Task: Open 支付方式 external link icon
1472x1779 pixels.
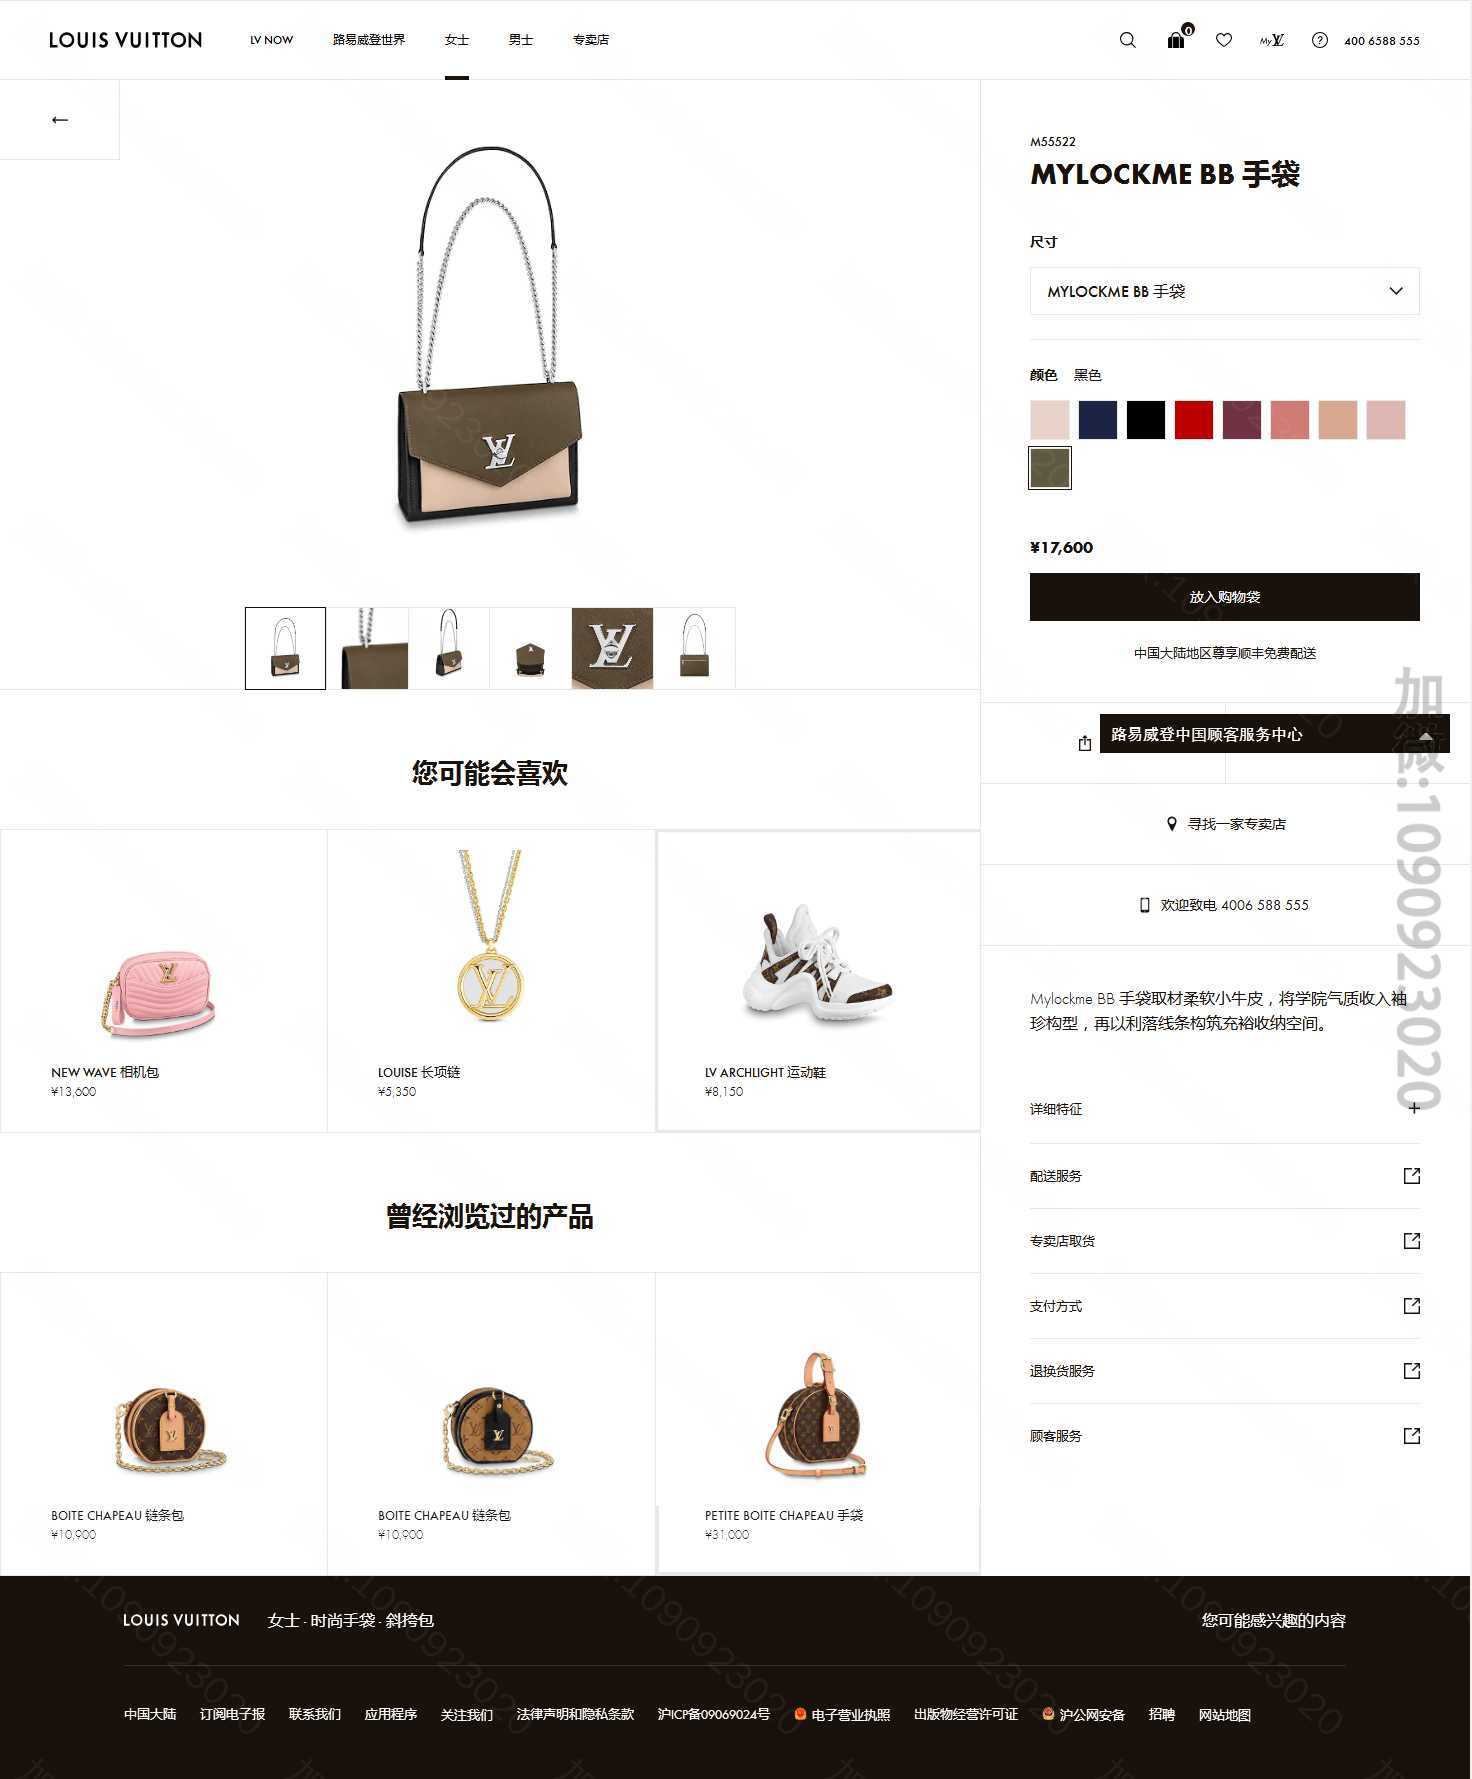Action: [1412, 1306]
